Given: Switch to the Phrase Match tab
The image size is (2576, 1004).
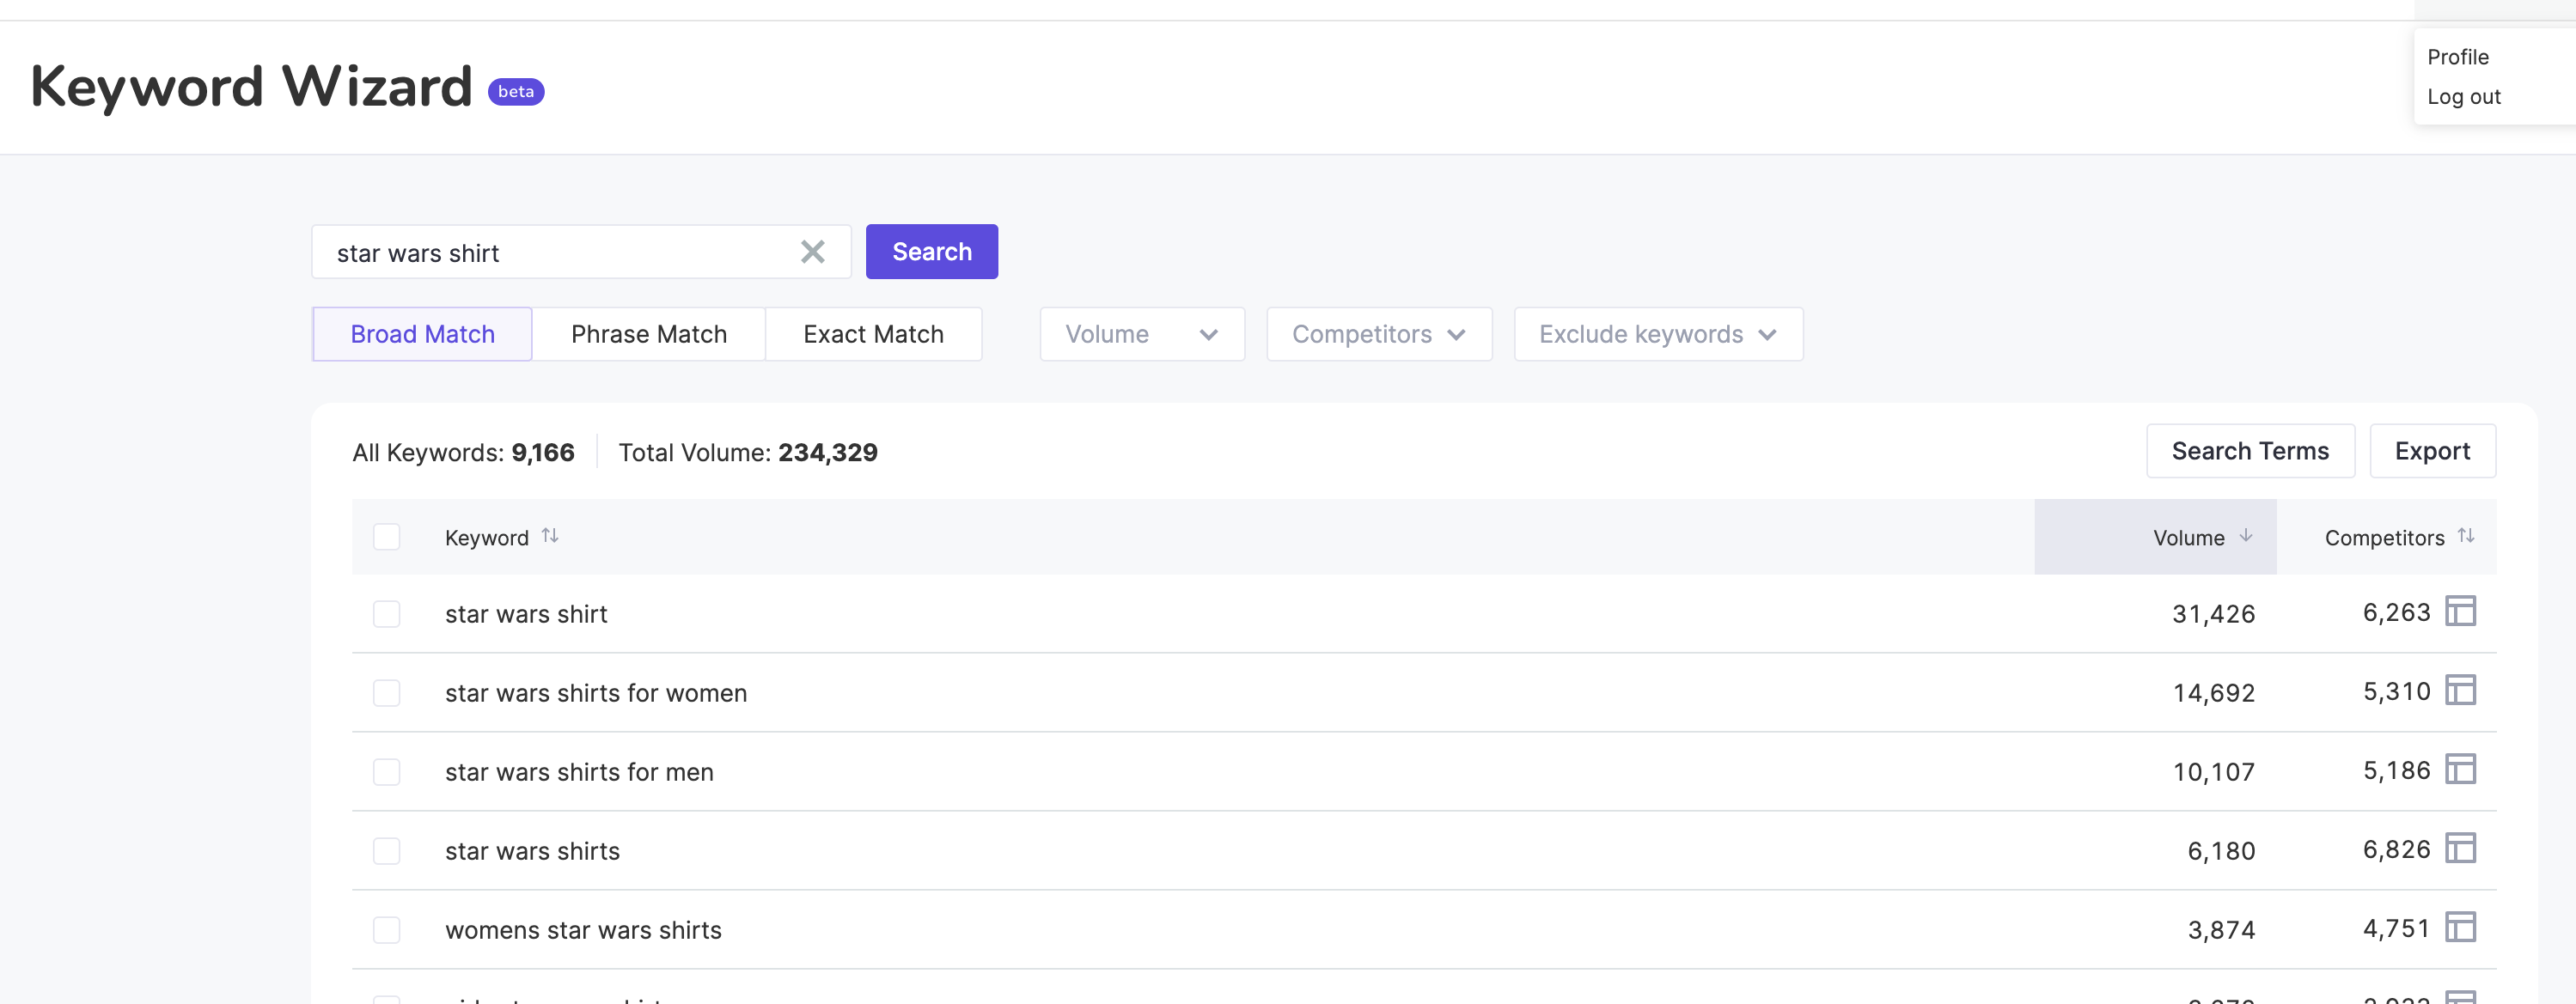Looking at the screenshot, I should 649,334.
